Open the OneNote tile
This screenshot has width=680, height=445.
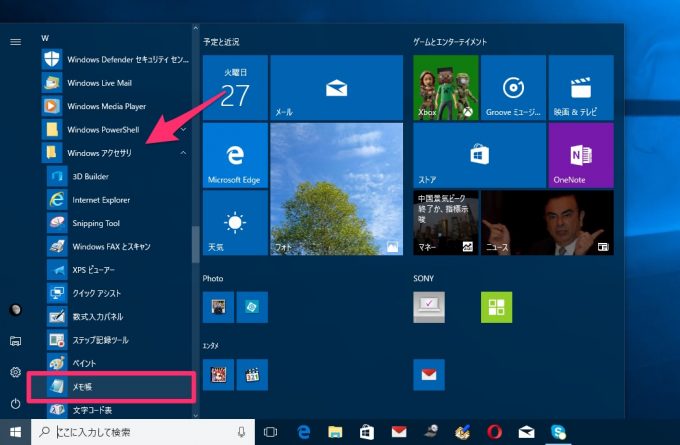[x=581, y=155]
